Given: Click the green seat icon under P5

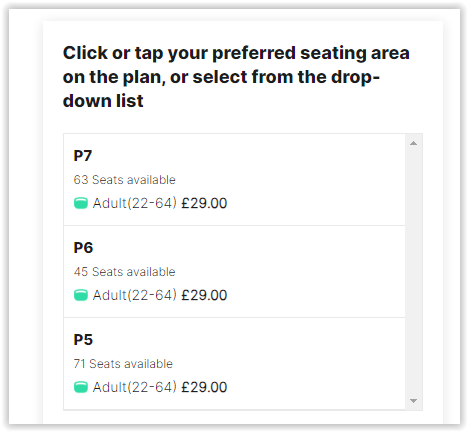Looking at the screenshot, I should click(81, 387).
